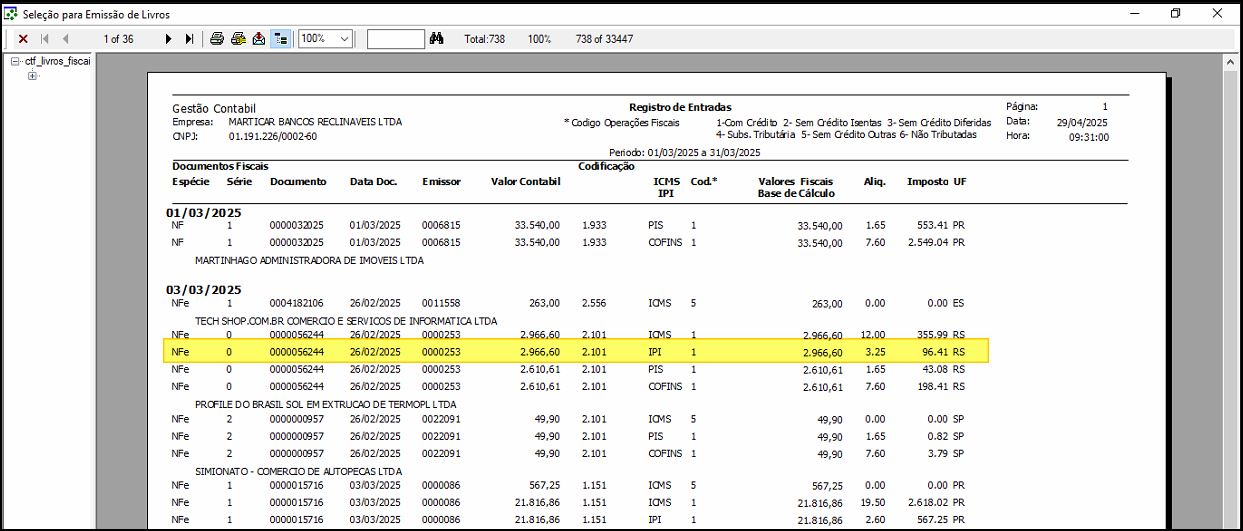This screenshot has width=1243, height=531.
Task: Expand the child node under ctf_livros_fiscai
Action: tap(32, 76)
